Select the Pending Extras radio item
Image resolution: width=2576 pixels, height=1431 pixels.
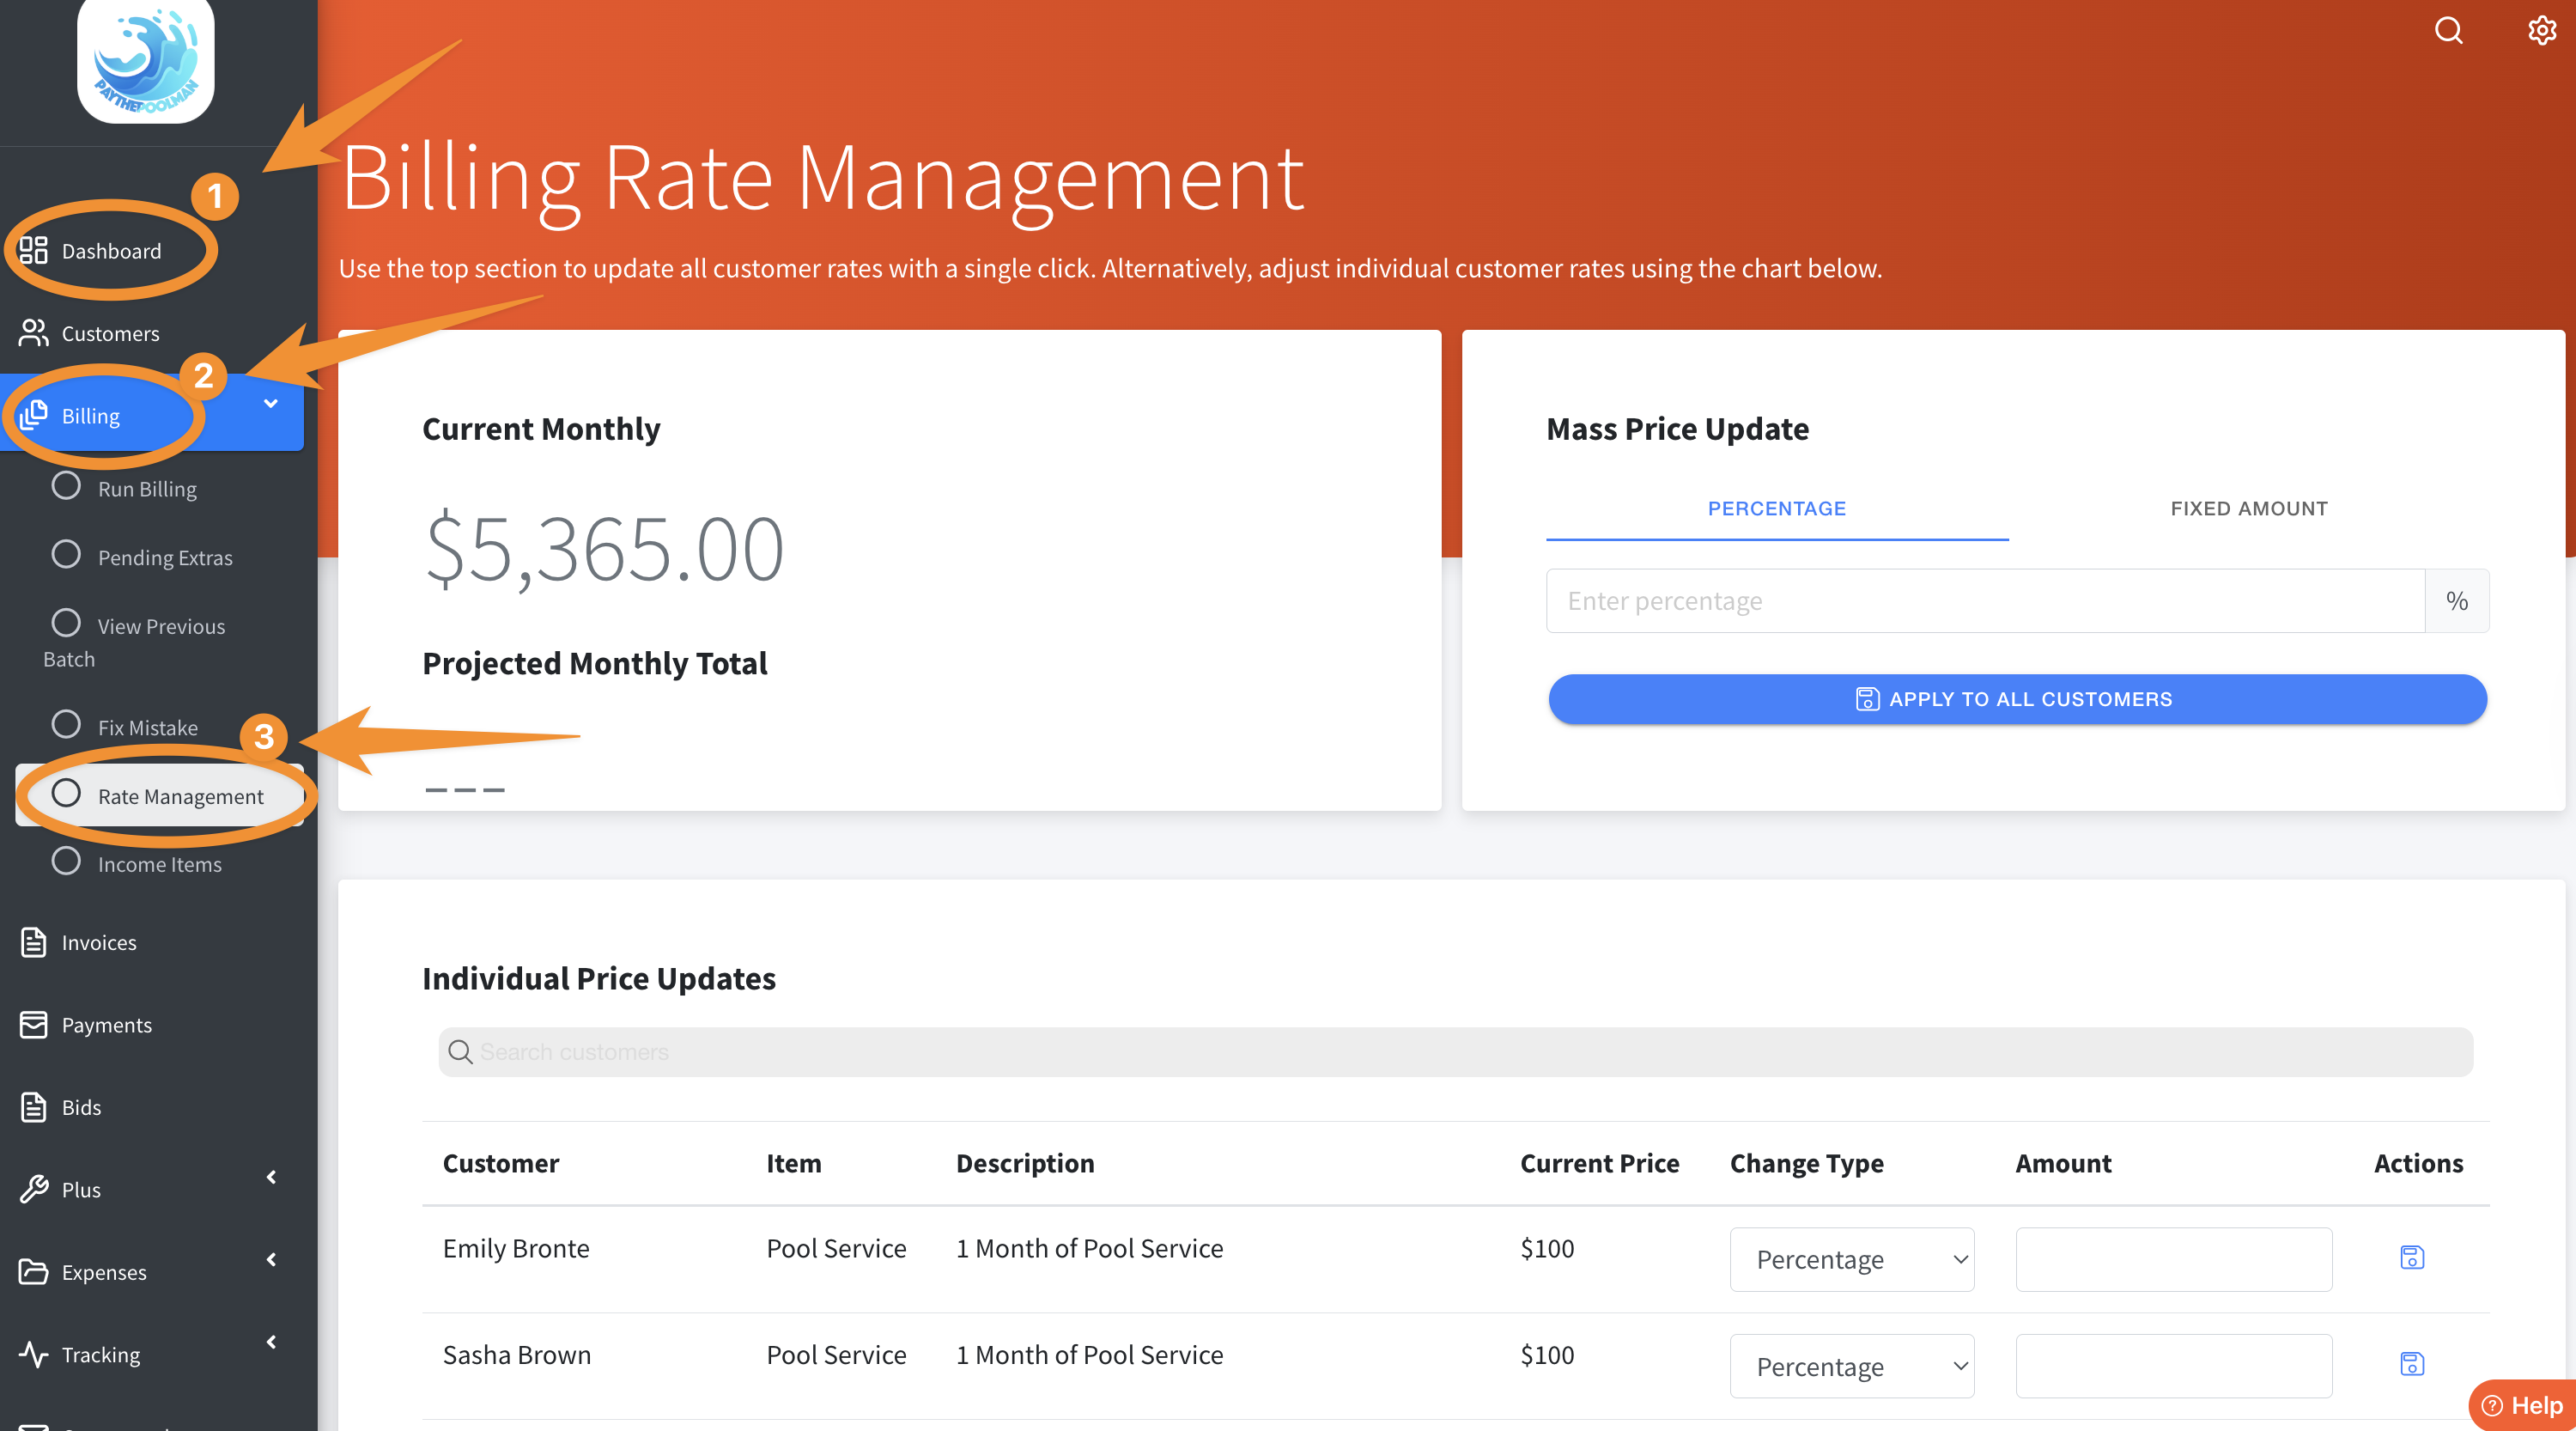pos(164,557)
